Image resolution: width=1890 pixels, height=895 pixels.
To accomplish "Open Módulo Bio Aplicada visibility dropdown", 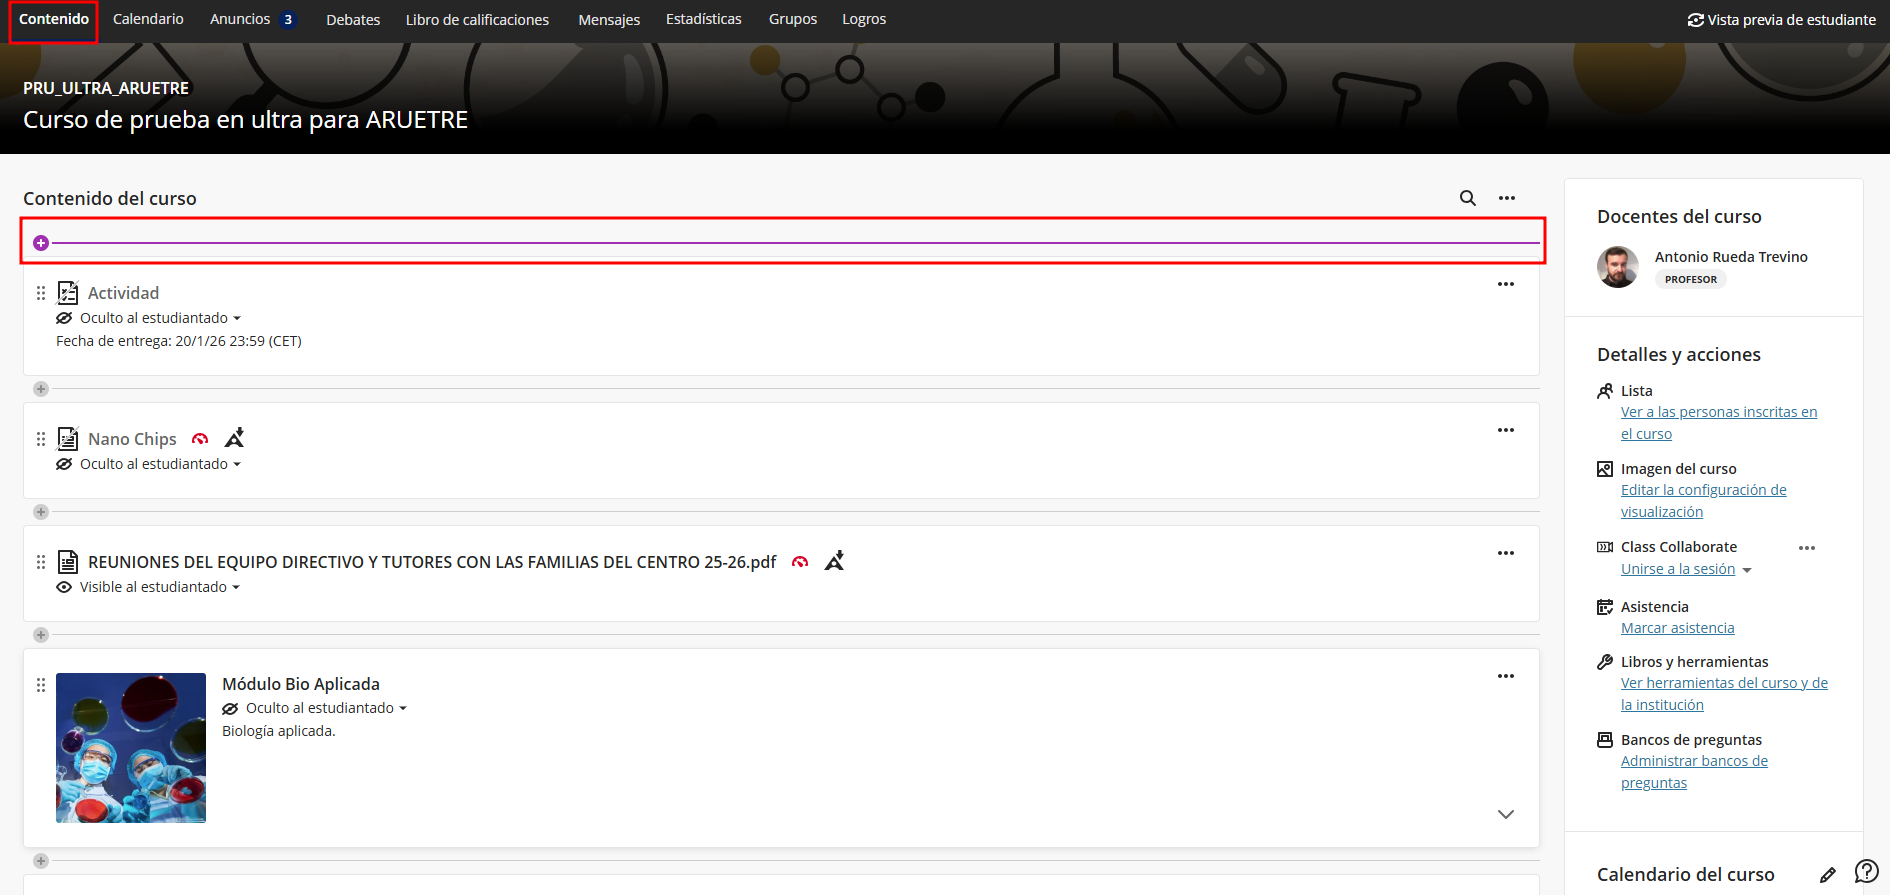I will (326, 708).
